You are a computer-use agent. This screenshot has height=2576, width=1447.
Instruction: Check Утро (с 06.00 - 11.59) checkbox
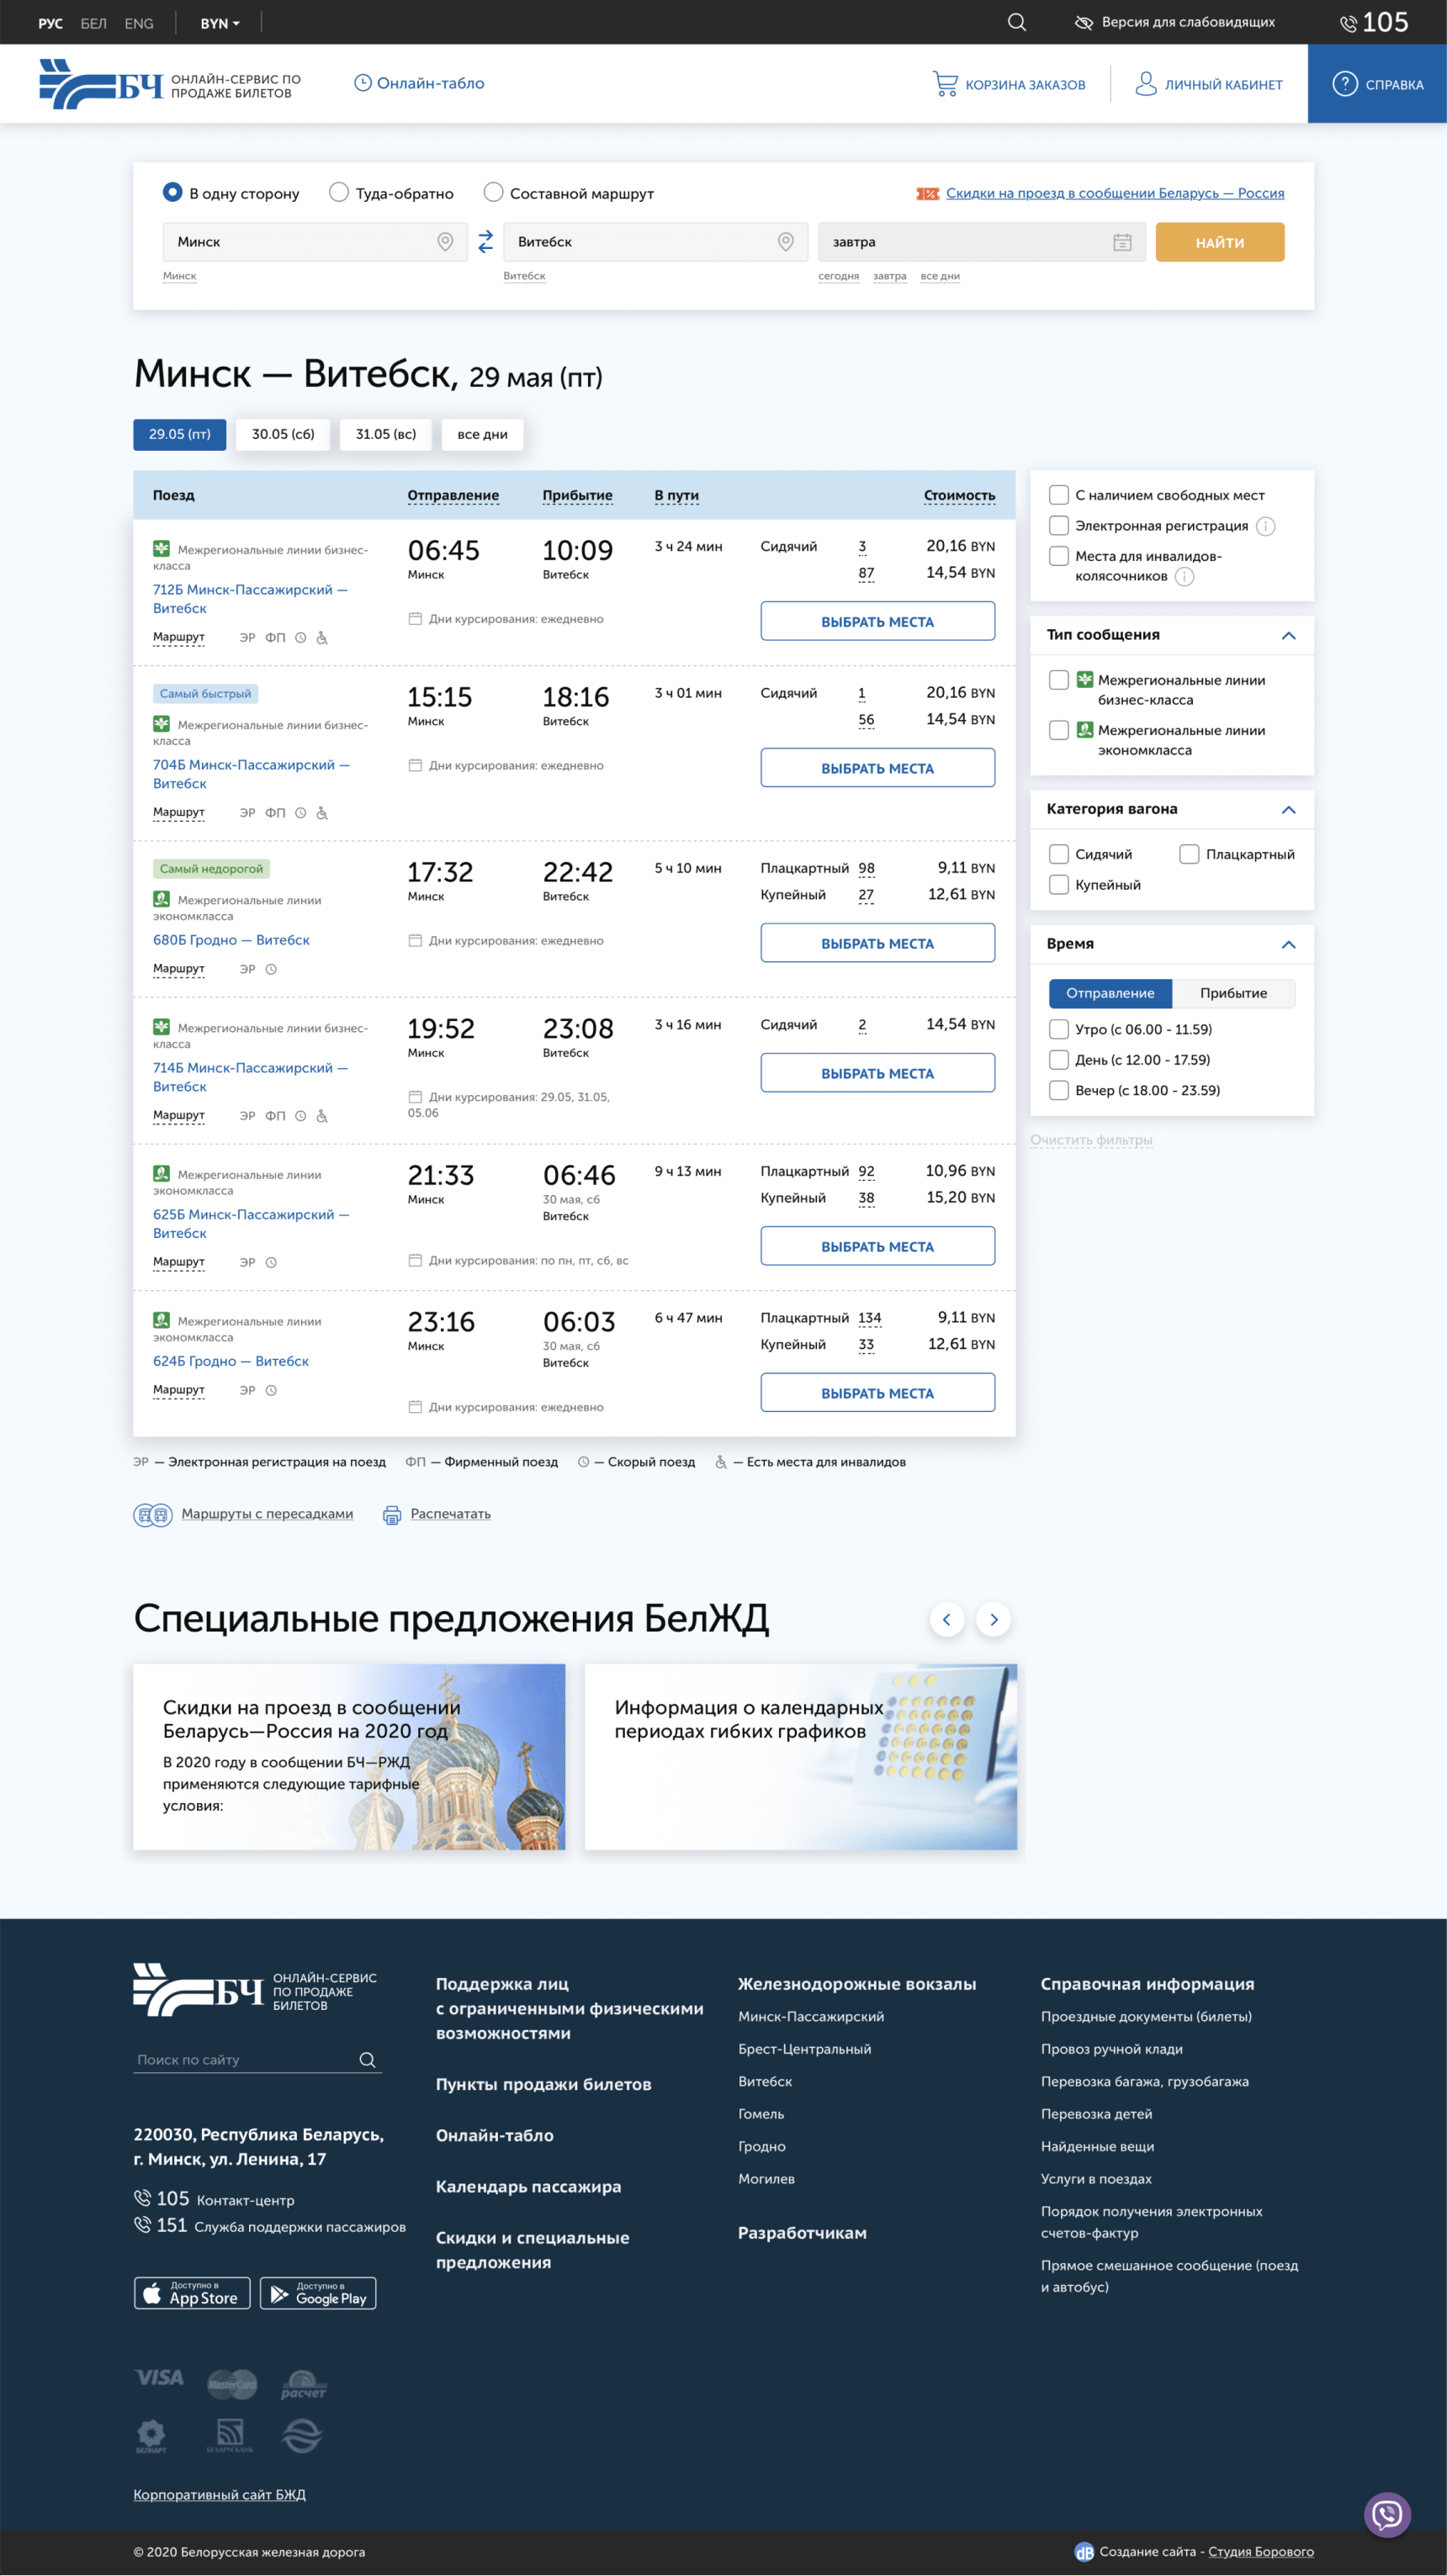point(1058,1029)
